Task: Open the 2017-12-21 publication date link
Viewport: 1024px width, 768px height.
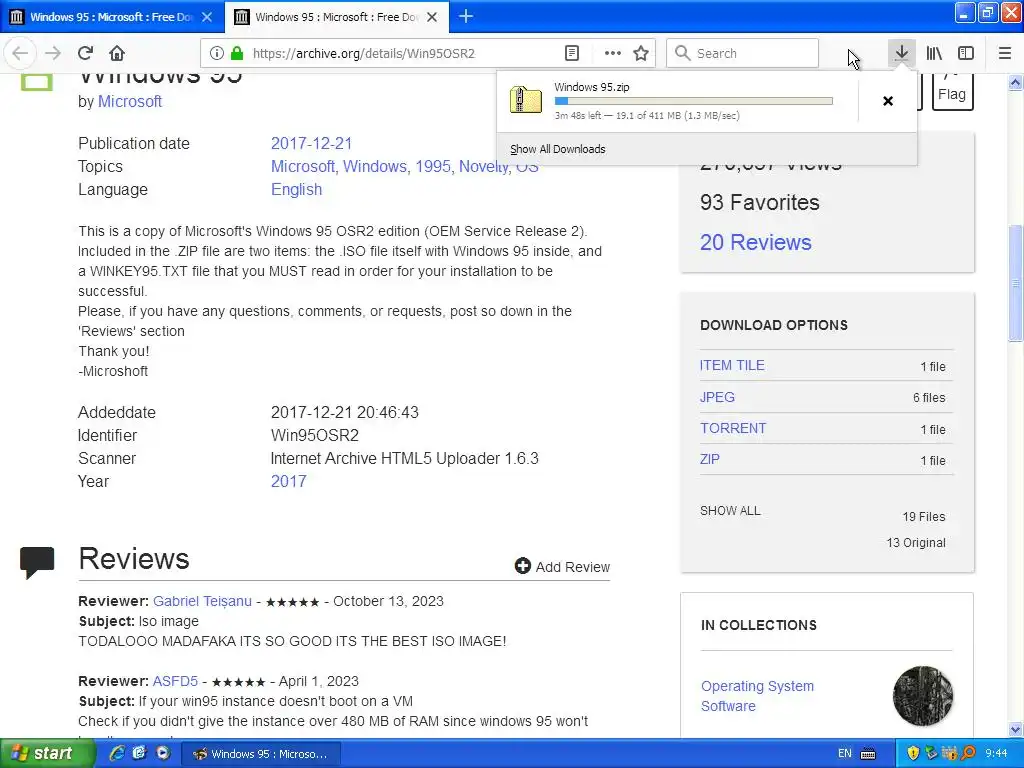Action: pyautogui.click(x=312, y=143)
